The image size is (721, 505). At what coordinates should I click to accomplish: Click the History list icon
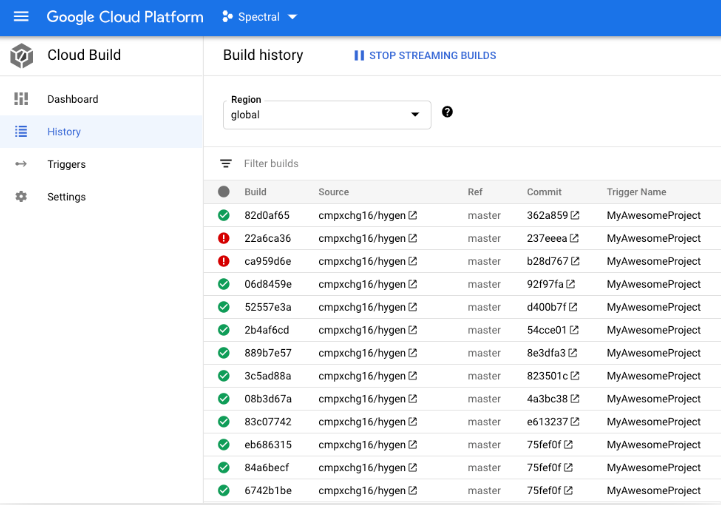pos(21,132)
